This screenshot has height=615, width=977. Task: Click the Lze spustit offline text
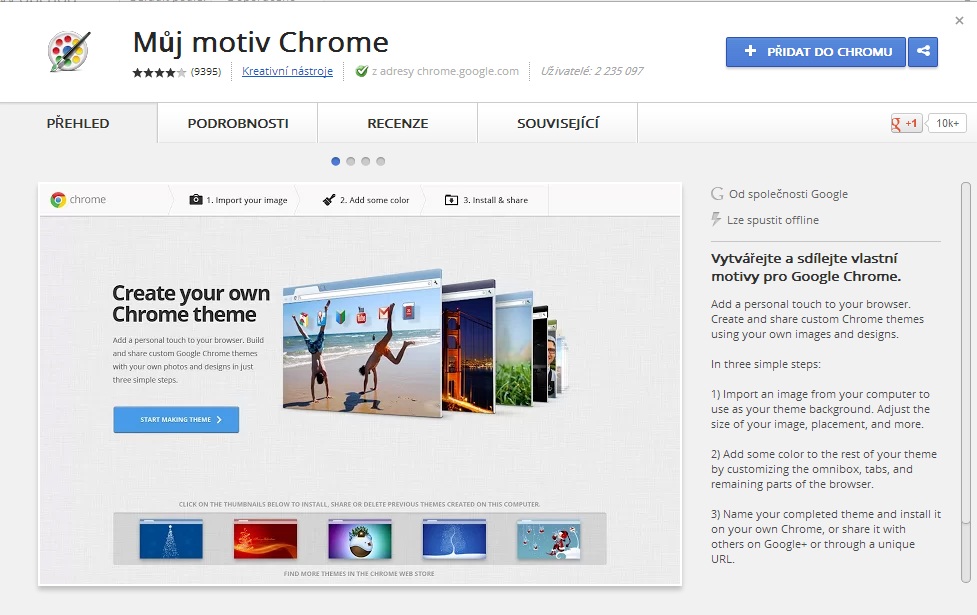coord(773,220)
